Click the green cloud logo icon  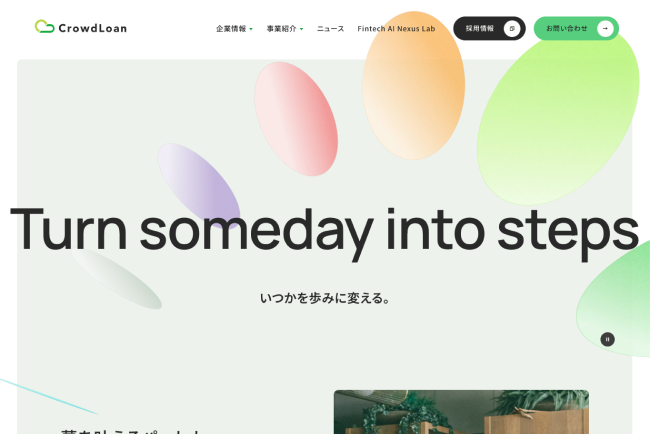[x=44, y=27]
